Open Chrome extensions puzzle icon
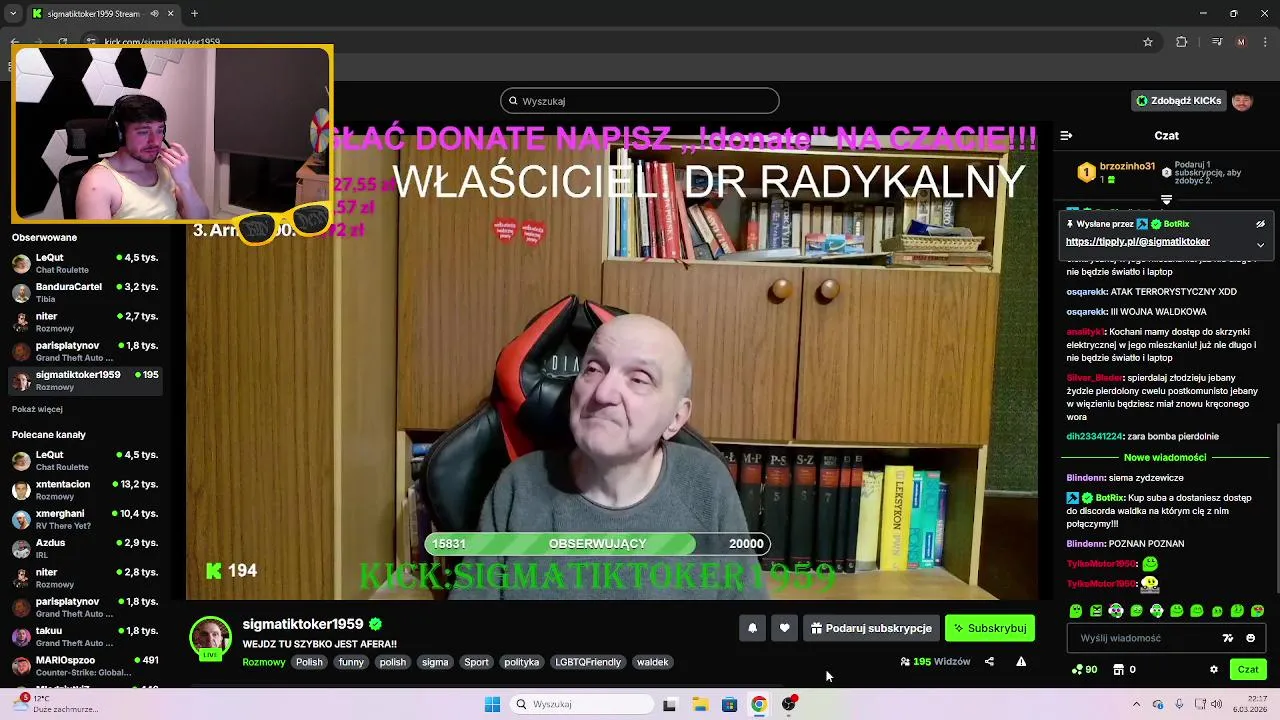The width and height of the screenshot is (1280, 720). 1182,42
